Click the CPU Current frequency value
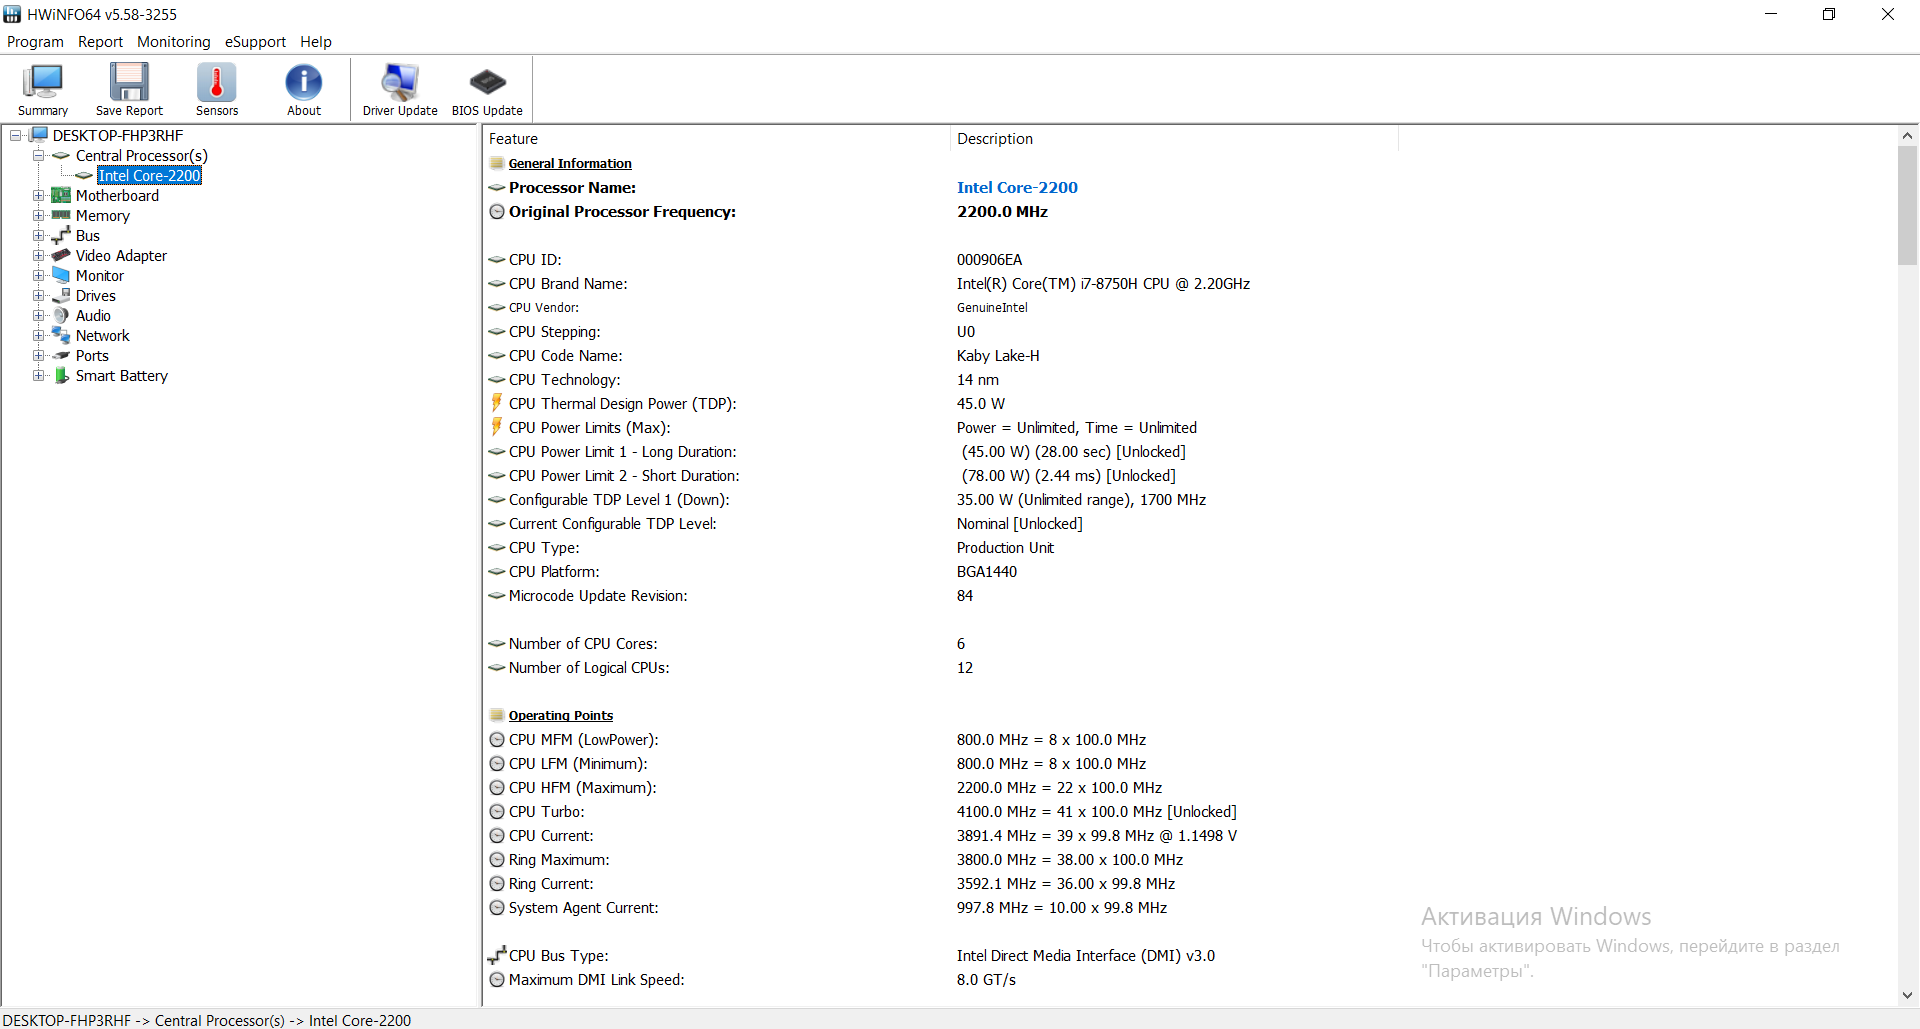This screenshot has width=1920, height=1029. click(1096, 835)
